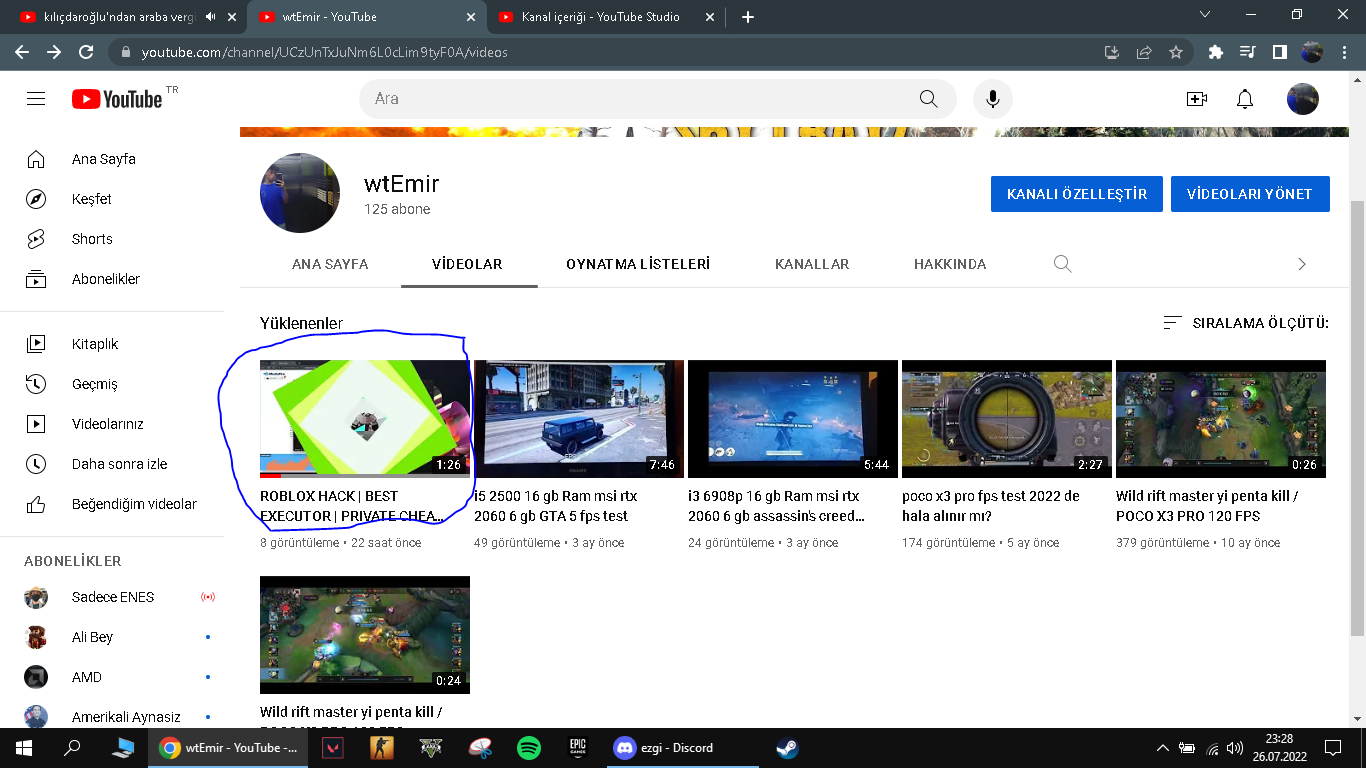
Task: Go back in Chrome
Action: pyautogui.click(x=22, y=52)
